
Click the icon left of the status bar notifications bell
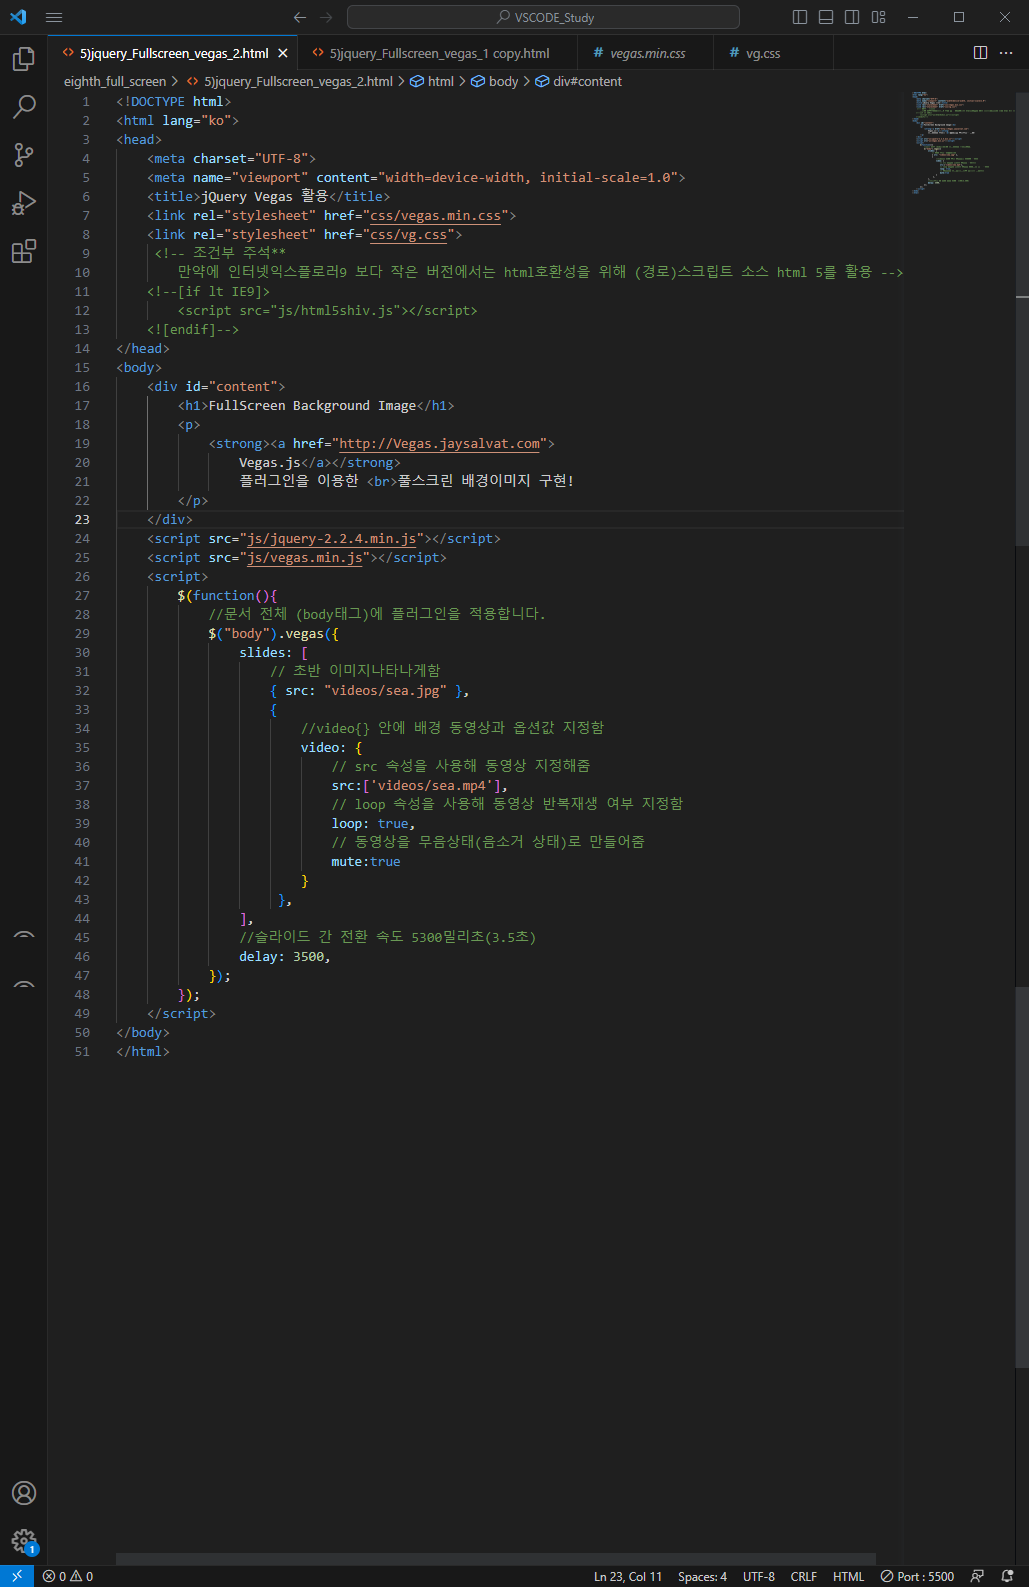pyautogui.click(x=977, y=1576)
